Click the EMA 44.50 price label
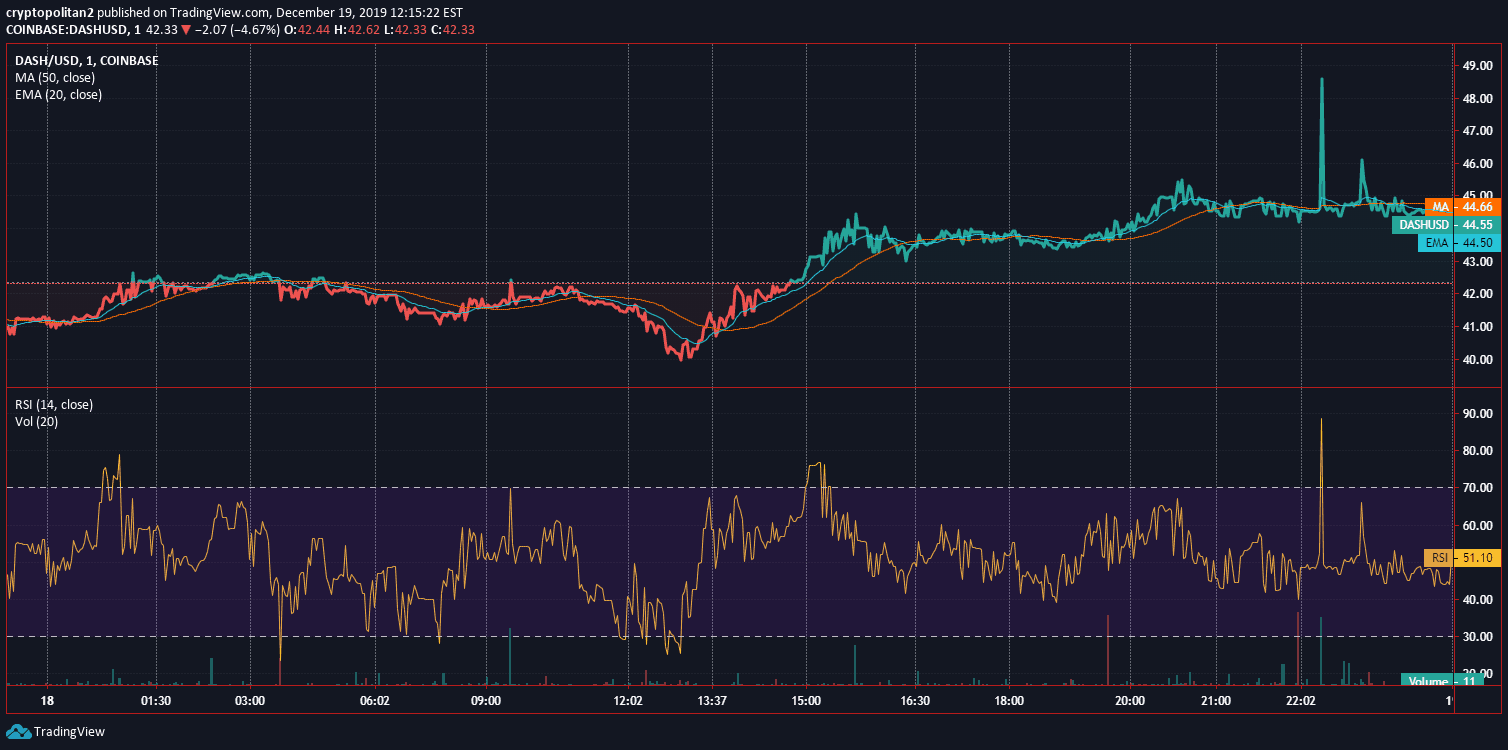Screen dimensions: 1508x750 [1460, 243]
